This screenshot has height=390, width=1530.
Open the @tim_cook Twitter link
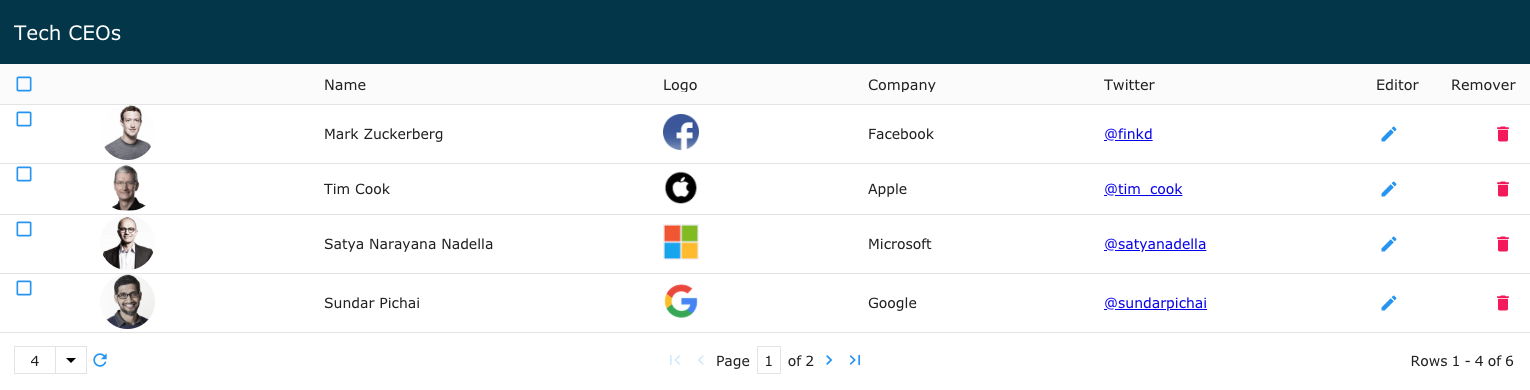pyautogui.click(x=1143, y=189)
